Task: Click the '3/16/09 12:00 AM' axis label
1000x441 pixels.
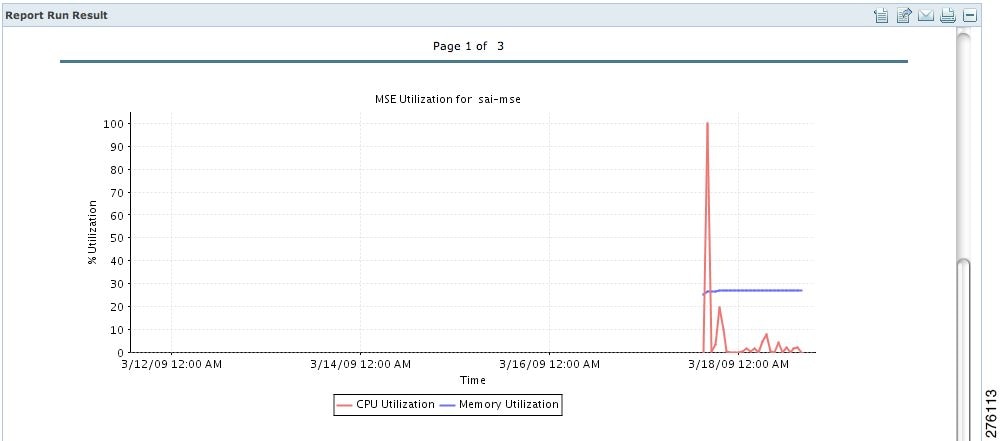Action: coord(549,364)
